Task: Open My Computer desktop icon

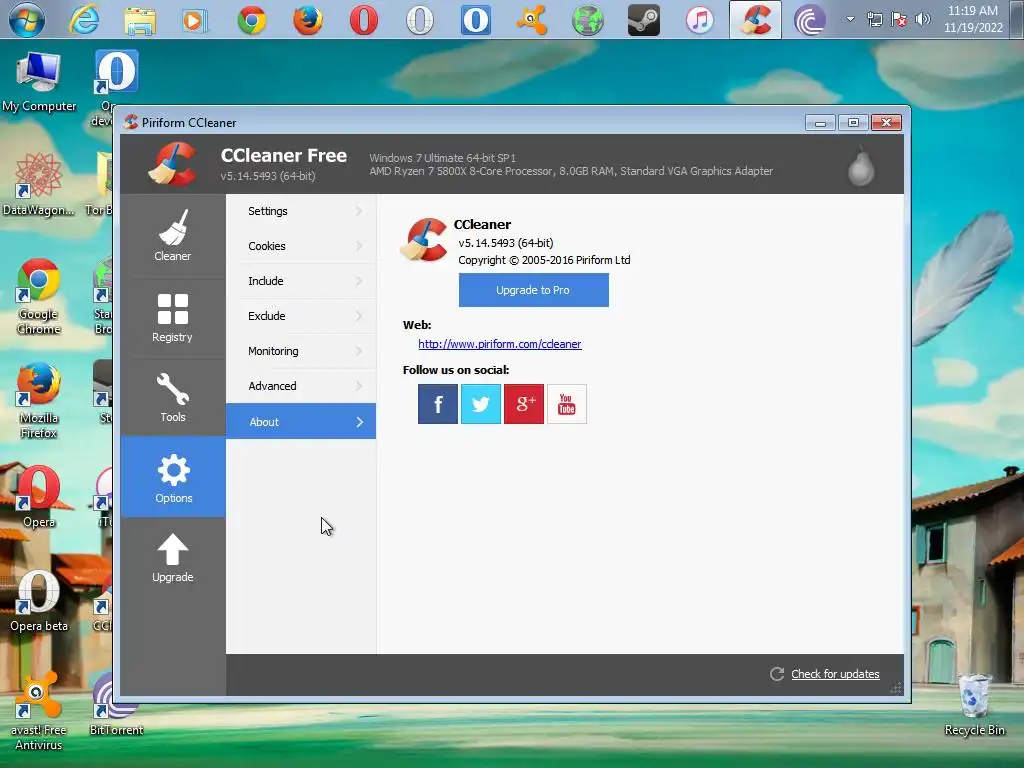Action: [39, 82]
